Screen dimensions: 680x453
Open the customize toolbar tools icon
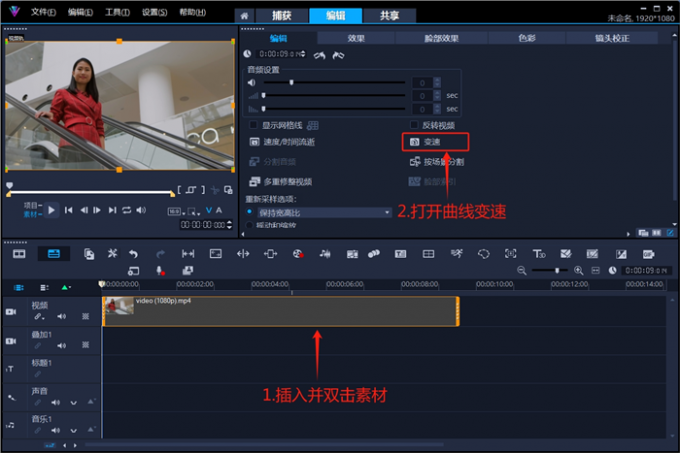(x=112, y=253)
